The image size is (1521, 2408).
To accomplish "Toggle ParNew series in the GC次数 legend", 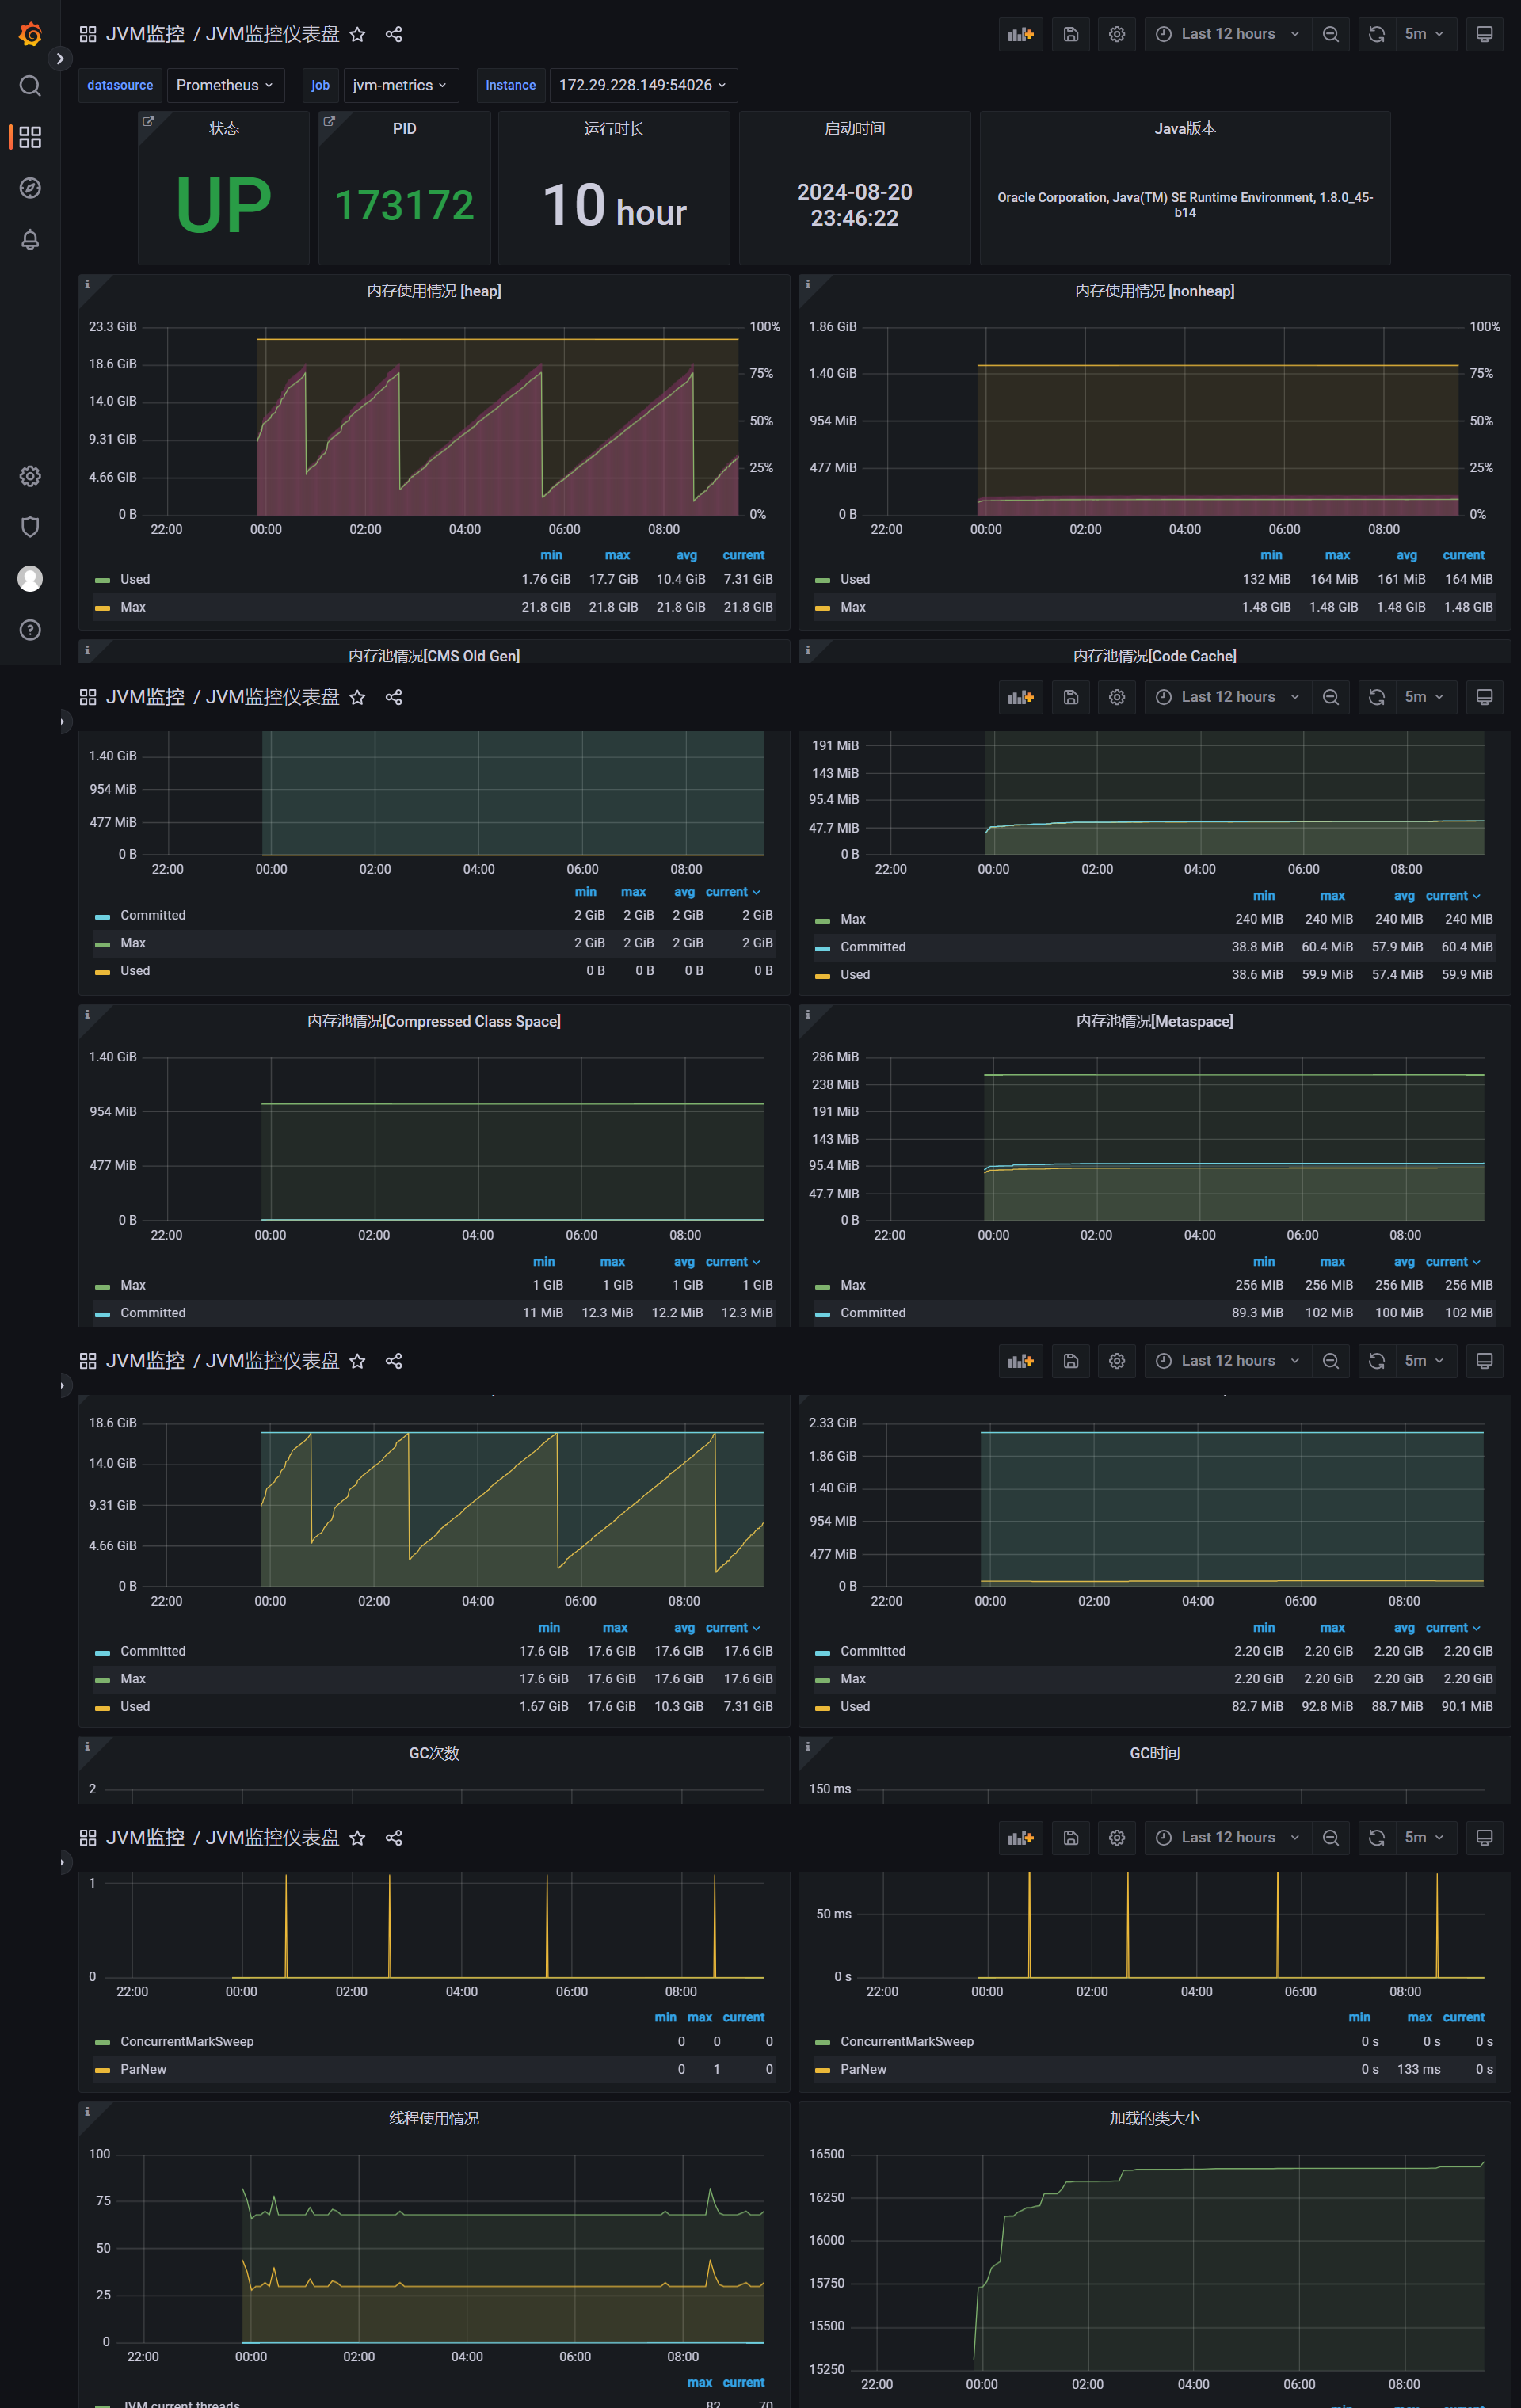I will (143, 2069).
